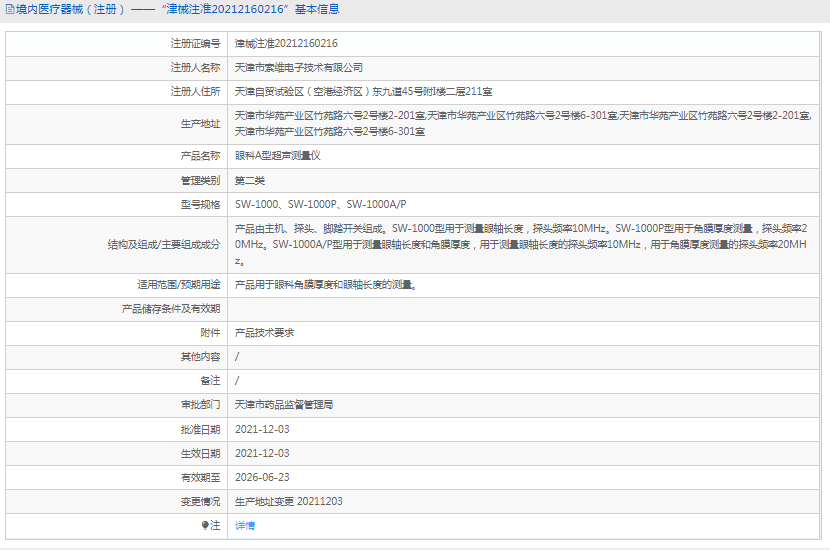This screenshot has height=550, width=830.
Task: Select value 天津市药品监督管理局
Action: (284, 405)
